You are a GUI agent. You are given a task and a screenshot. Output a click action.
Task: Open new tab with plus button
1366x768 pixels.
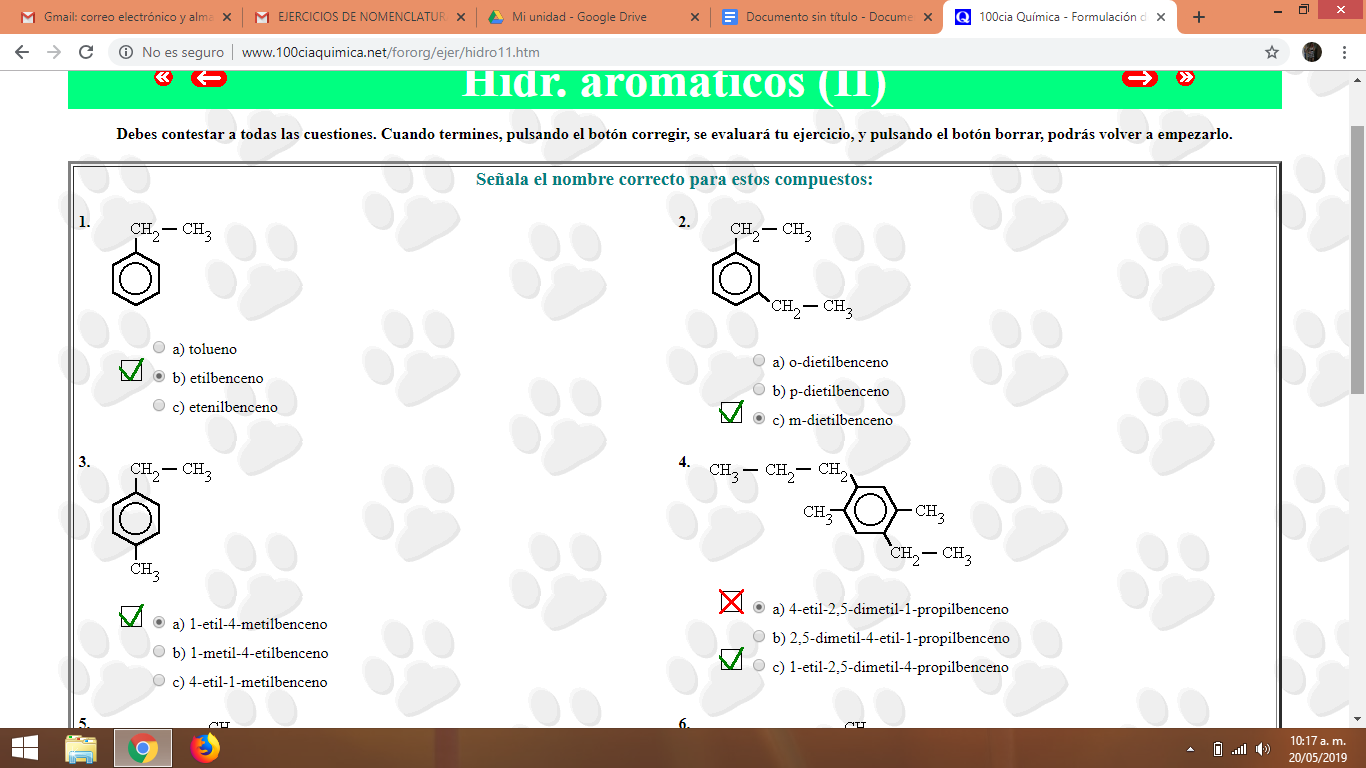tap(1199, 17)
